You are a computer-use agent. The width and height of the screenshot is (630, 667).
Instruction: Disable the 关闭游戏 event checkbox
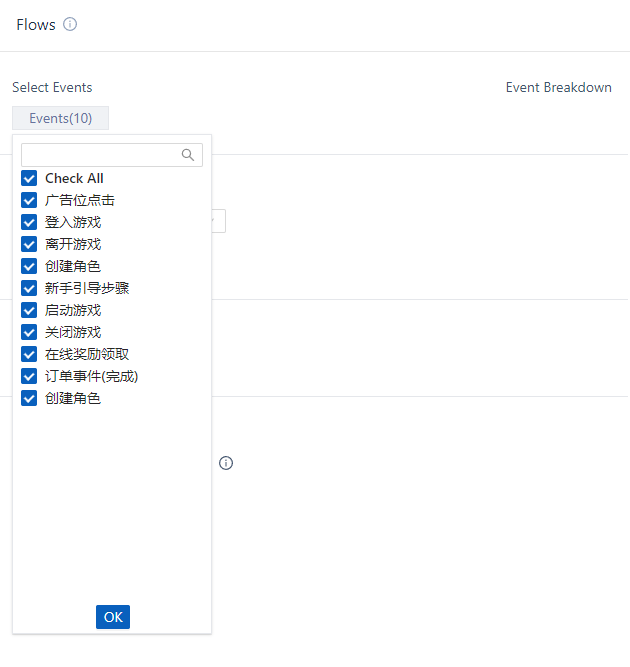point(29,332)
